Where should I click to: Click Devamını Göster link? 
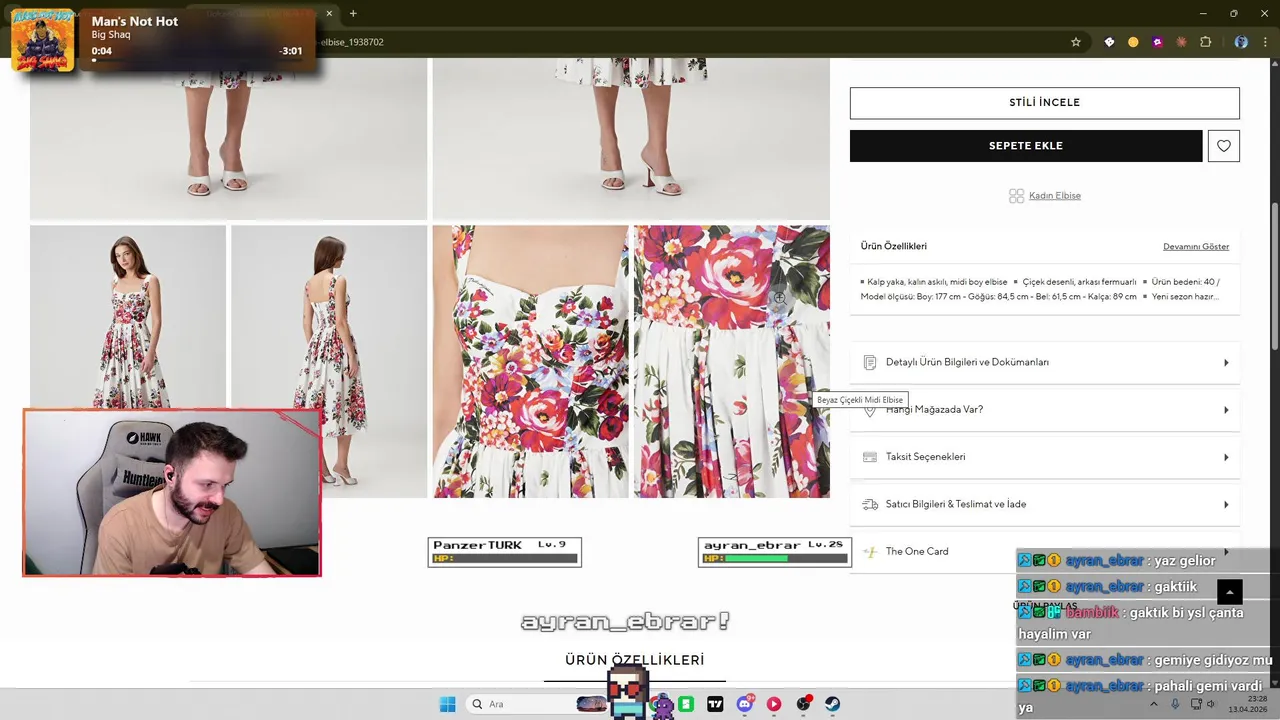click(1196, 247)
